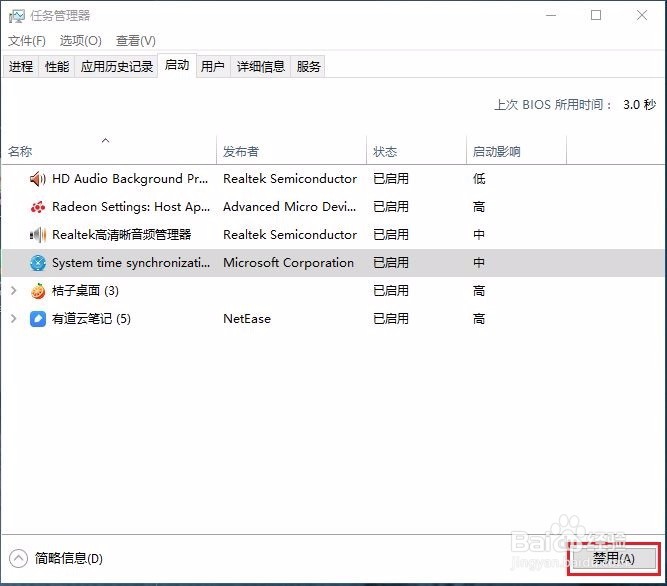This screenshot has height=586, width=667.
Task: Click the 中 impact value for System time synchronization
Action: click(479, 263)
